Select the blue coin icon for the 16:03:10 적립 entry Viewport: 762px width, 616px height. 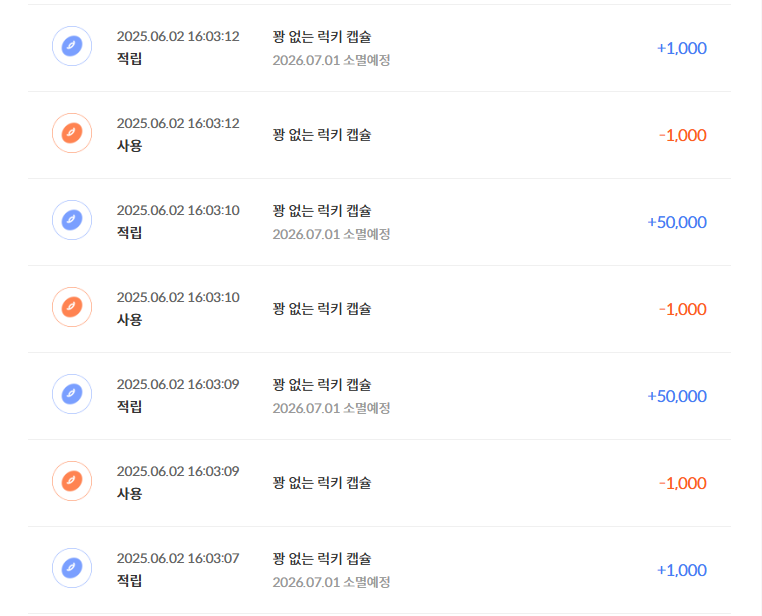[x=72, y=220]
